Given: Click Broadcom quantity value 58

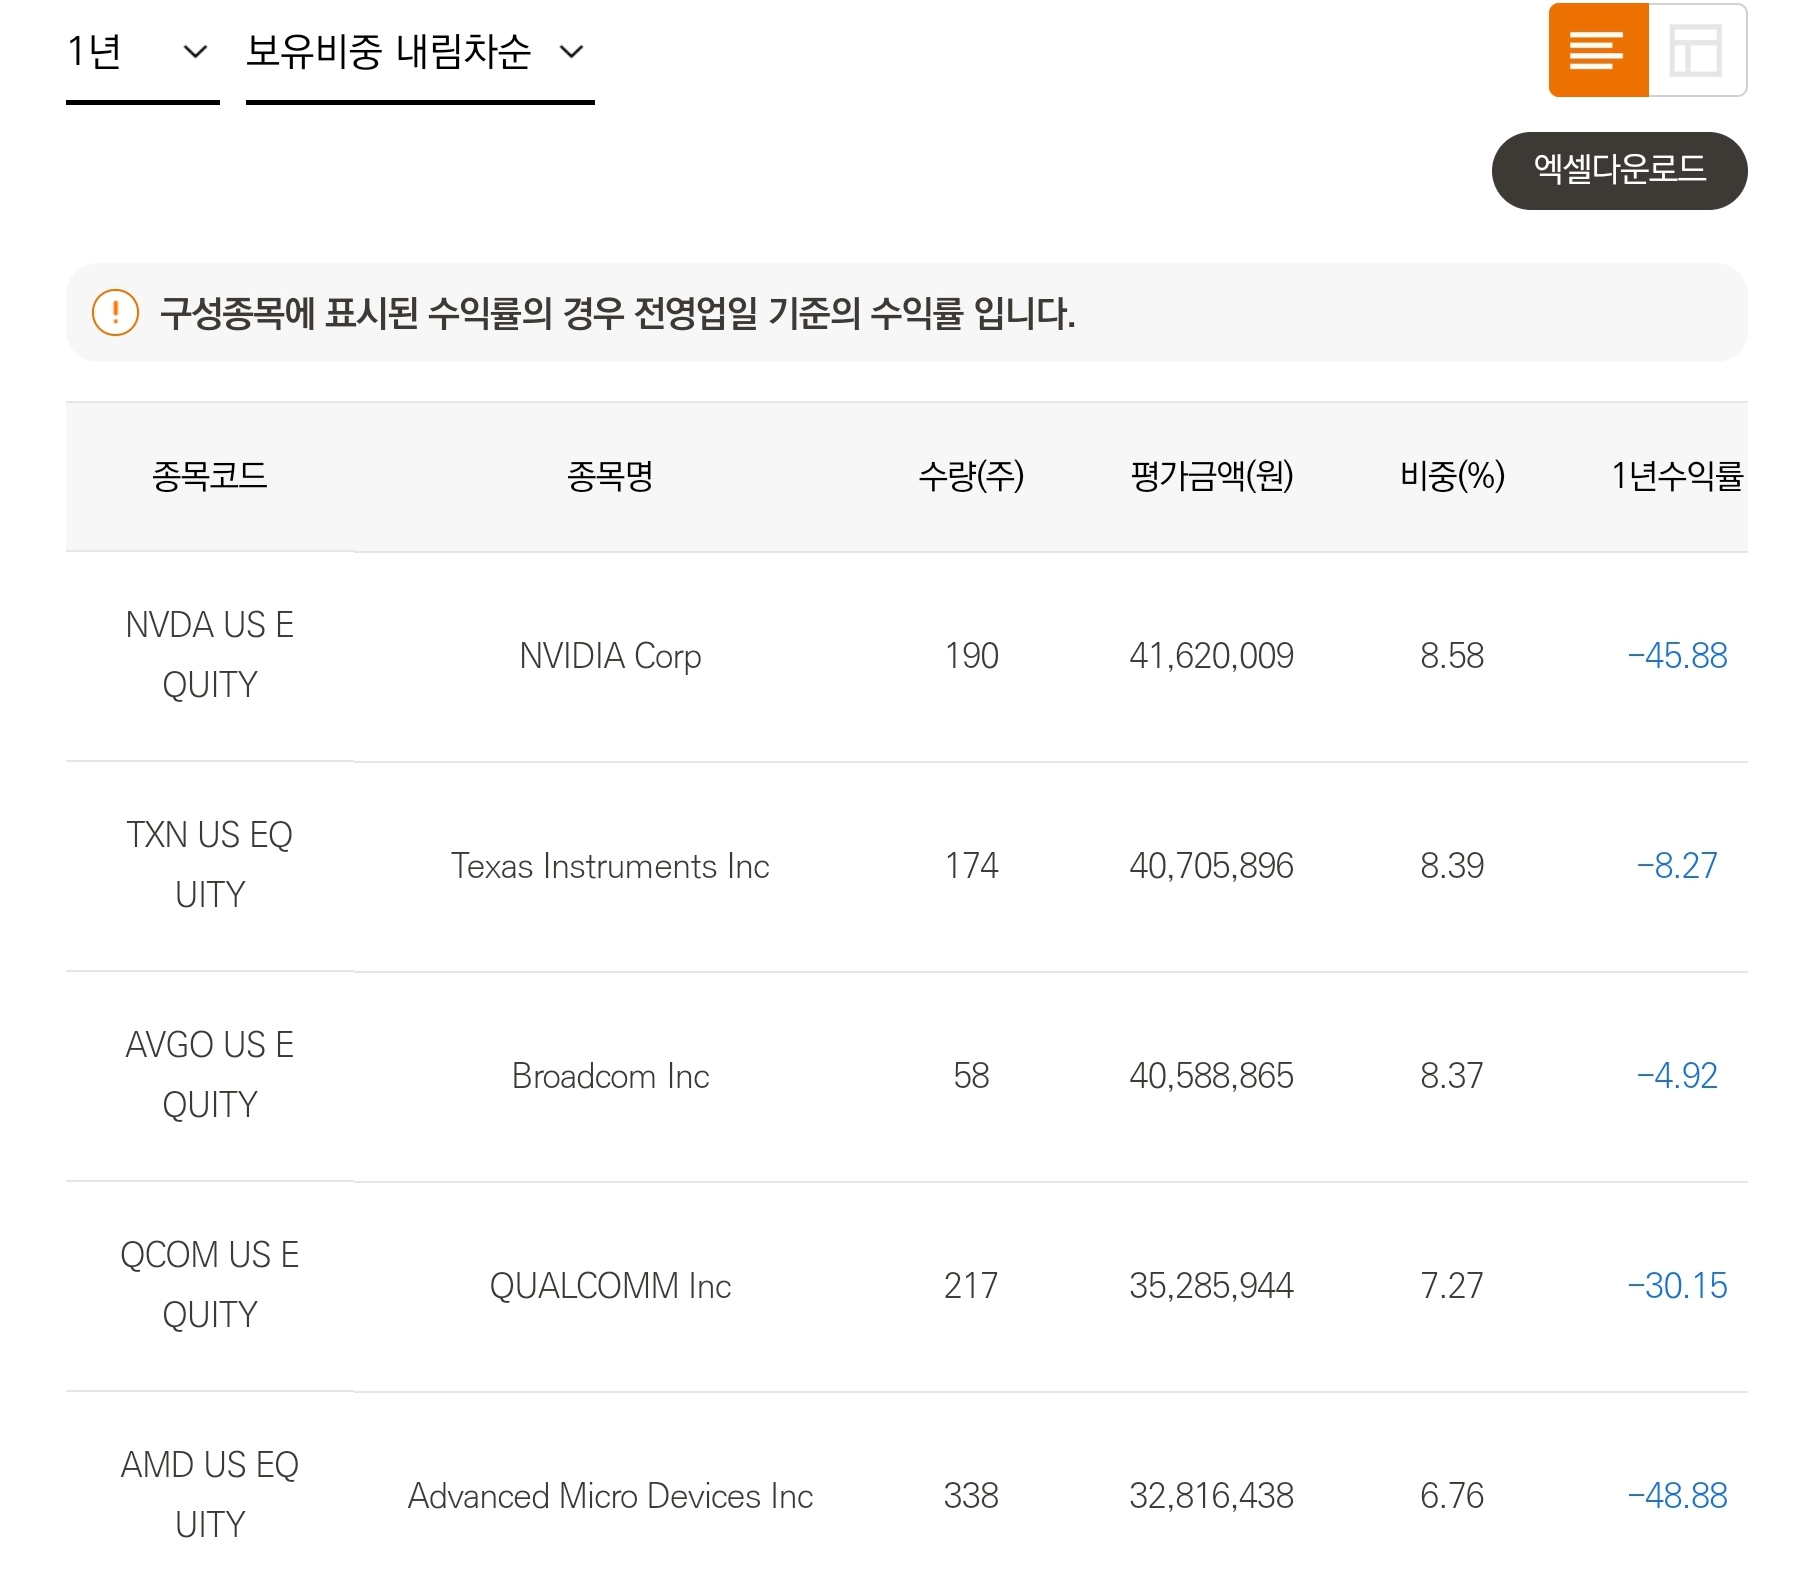Looking at the screenshot, I should tap(971, 1076).
